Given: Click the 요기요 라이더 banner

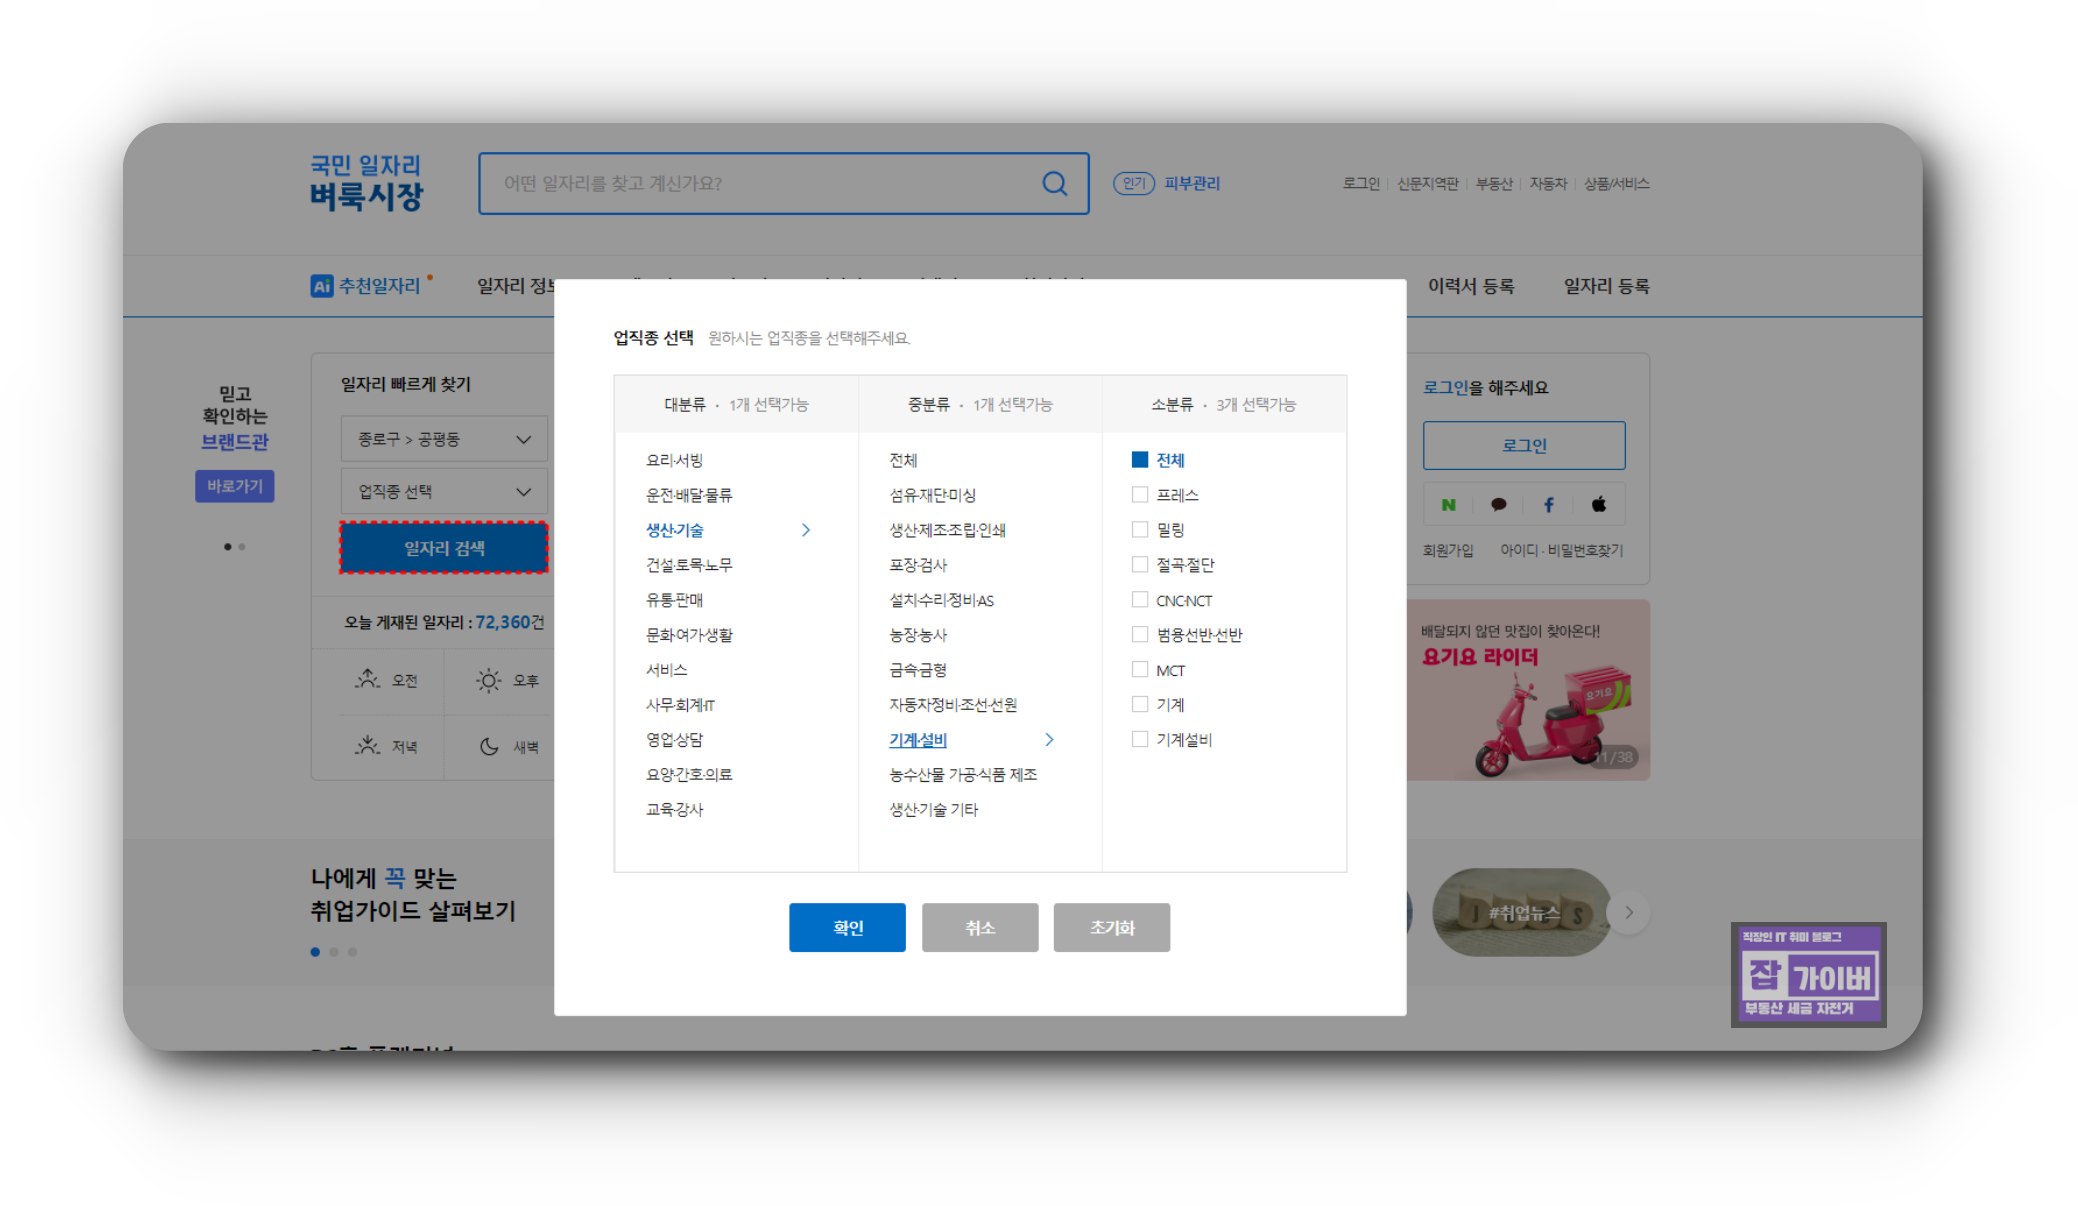Looking at the screenshot, I should coord(1527,690).
